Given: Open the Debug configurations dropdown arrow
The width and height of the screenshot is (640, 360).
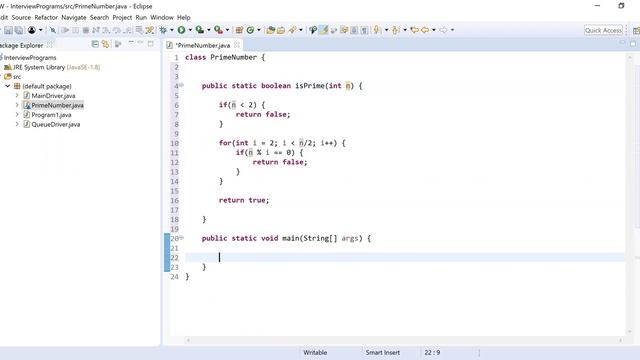Looking at the screenshot, I should (x=171, y=30).
